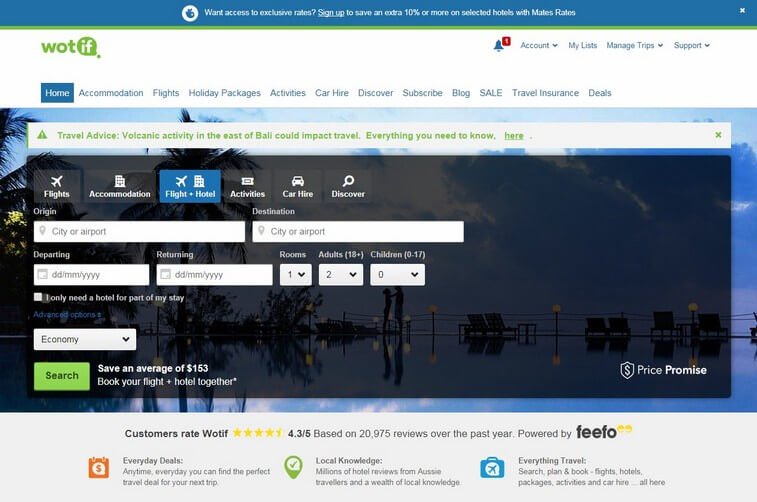Open Flights in the main navigation
757x502 pixels.
point(166,93)
